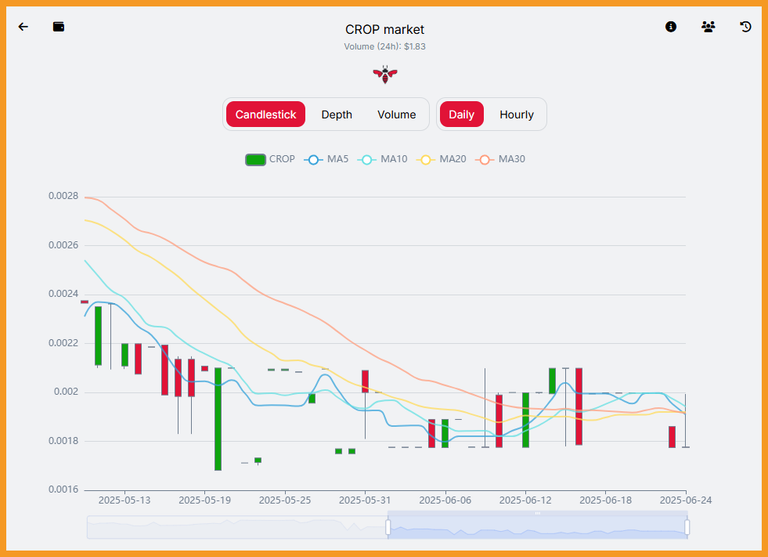The image size is (768, 557).
Task: Click the 2025-05-13 date axis label
Action: tap(124, 500)
